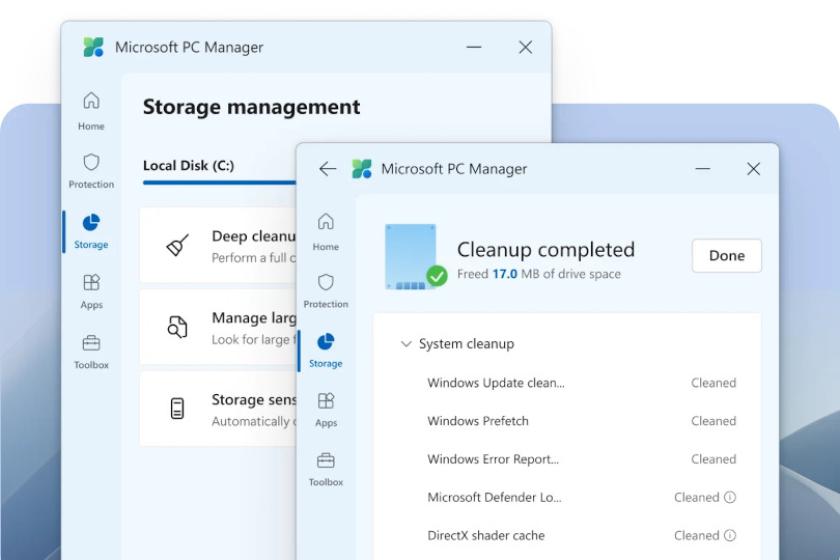Screen dimensions: 840x560
Task: Open Home in the front window sidebar
Action: [326, 232]
